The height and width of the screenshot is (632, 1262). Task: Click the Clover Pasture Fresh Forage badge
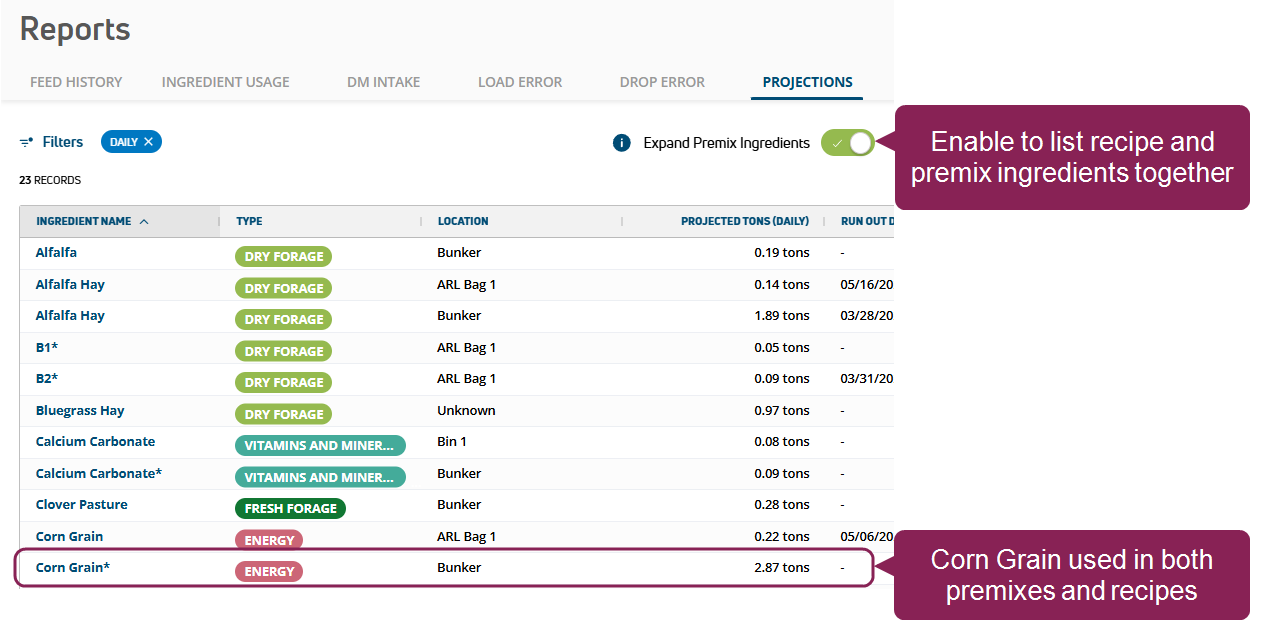coord(290,508)
